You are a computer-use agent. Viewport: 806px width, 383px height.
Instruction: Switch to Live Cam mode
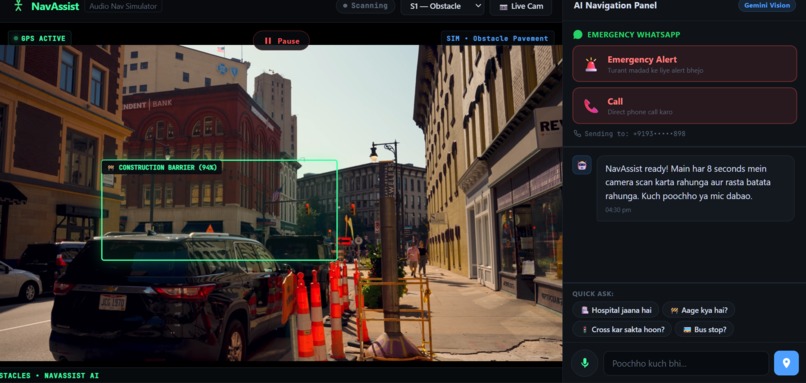(520, 6)
